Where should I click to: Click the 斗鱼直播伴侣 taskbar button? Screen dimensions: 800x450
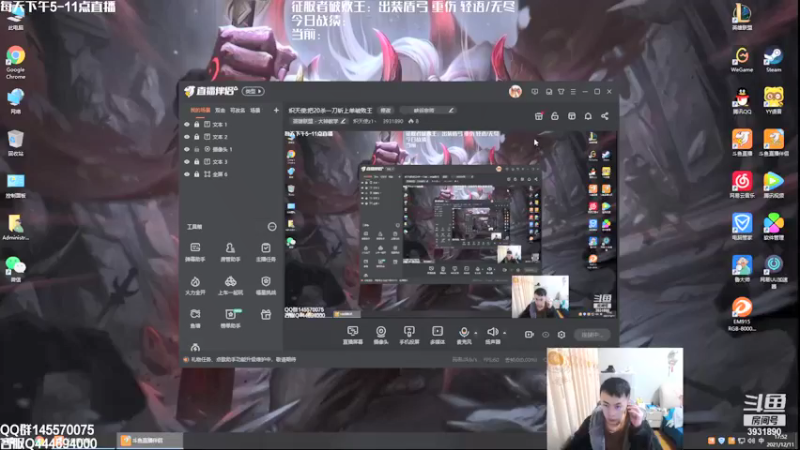pos(150,440)
